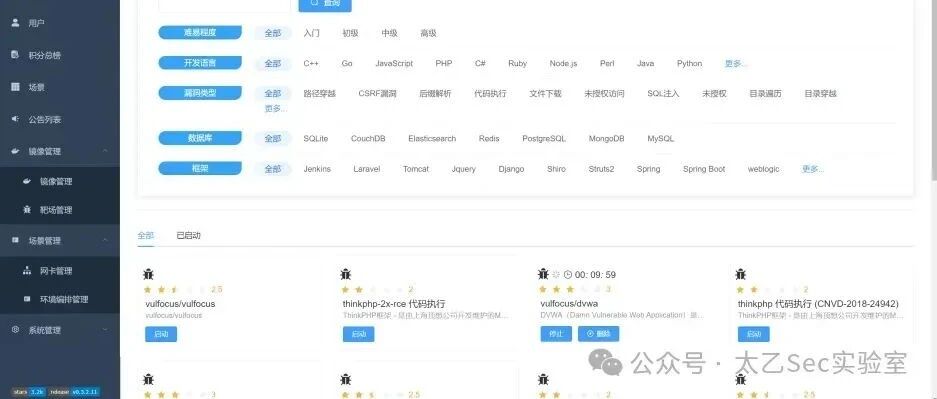
Task: Filter database by MongoDB
Action: [607, 139]
